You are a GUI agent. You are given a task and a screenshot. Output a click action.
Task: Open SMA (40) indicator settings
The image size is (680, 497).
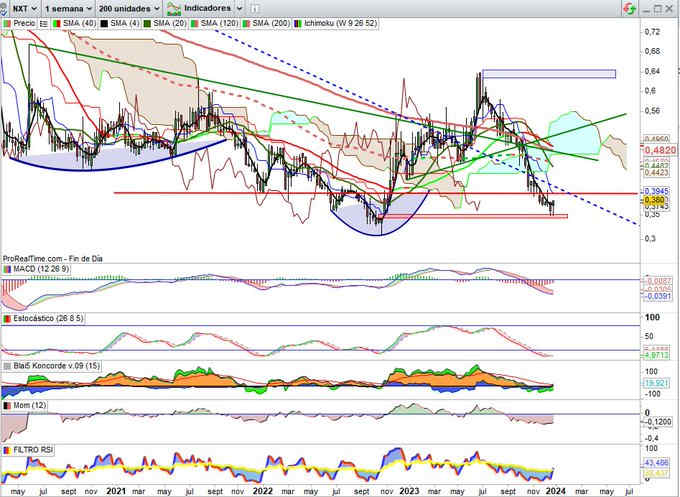point(79,23)
